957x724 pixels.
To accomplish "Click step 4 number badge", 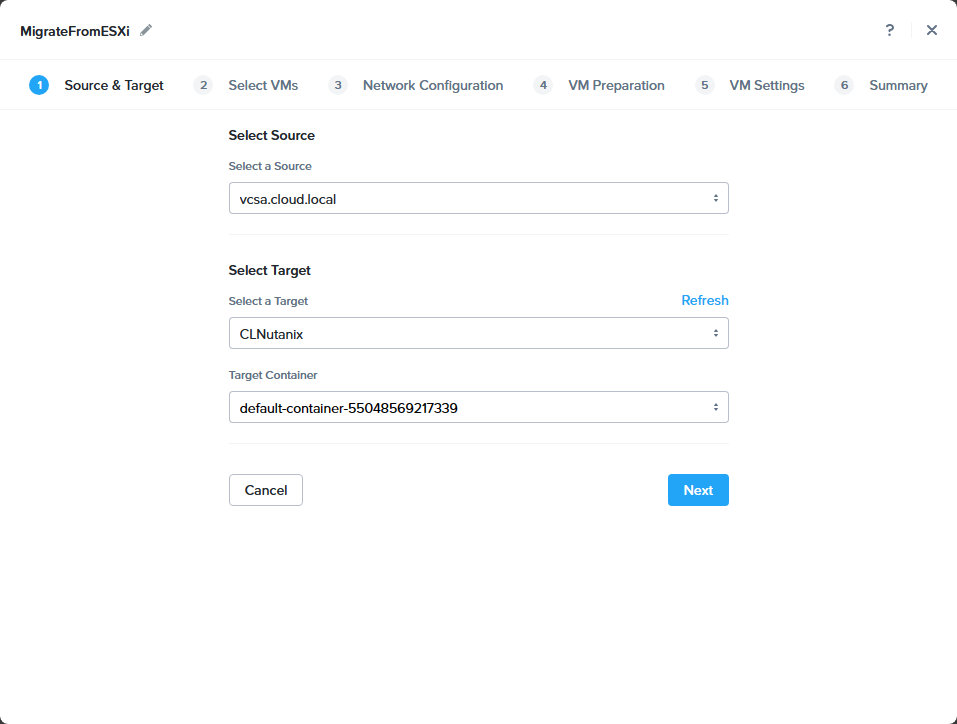I will click(543, 85).
